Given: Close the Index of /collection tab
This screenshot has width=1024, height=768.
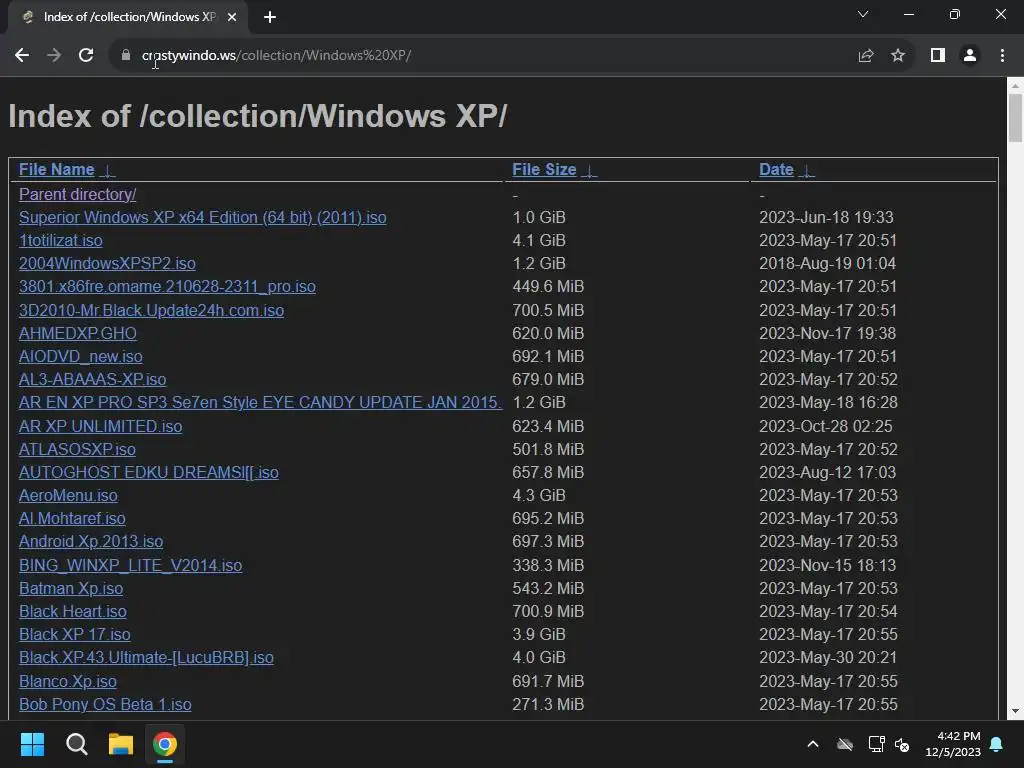Looking at the screenshot, I should (x=232, y=17).
